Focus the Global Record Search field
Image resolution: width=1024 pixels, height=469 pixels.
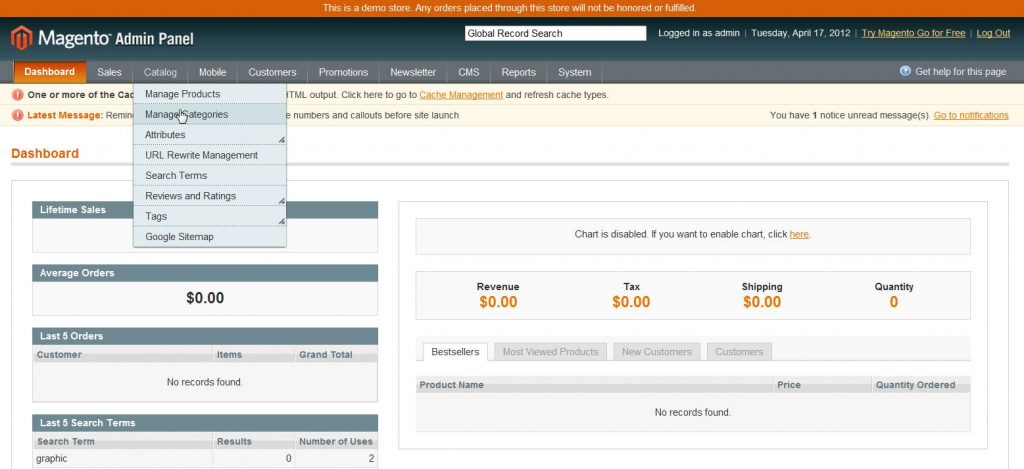555,33
